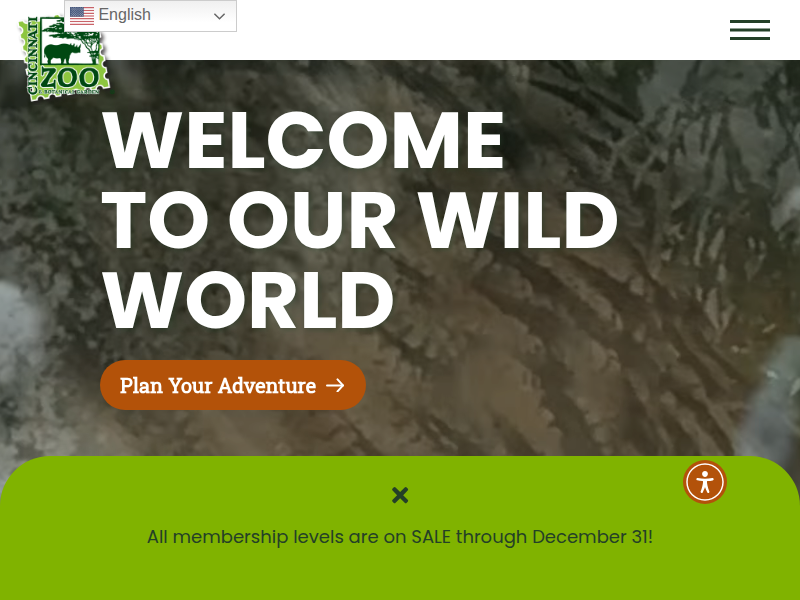
Task: Click the ZOO lettering in the logo
Action: coord(69,78)
